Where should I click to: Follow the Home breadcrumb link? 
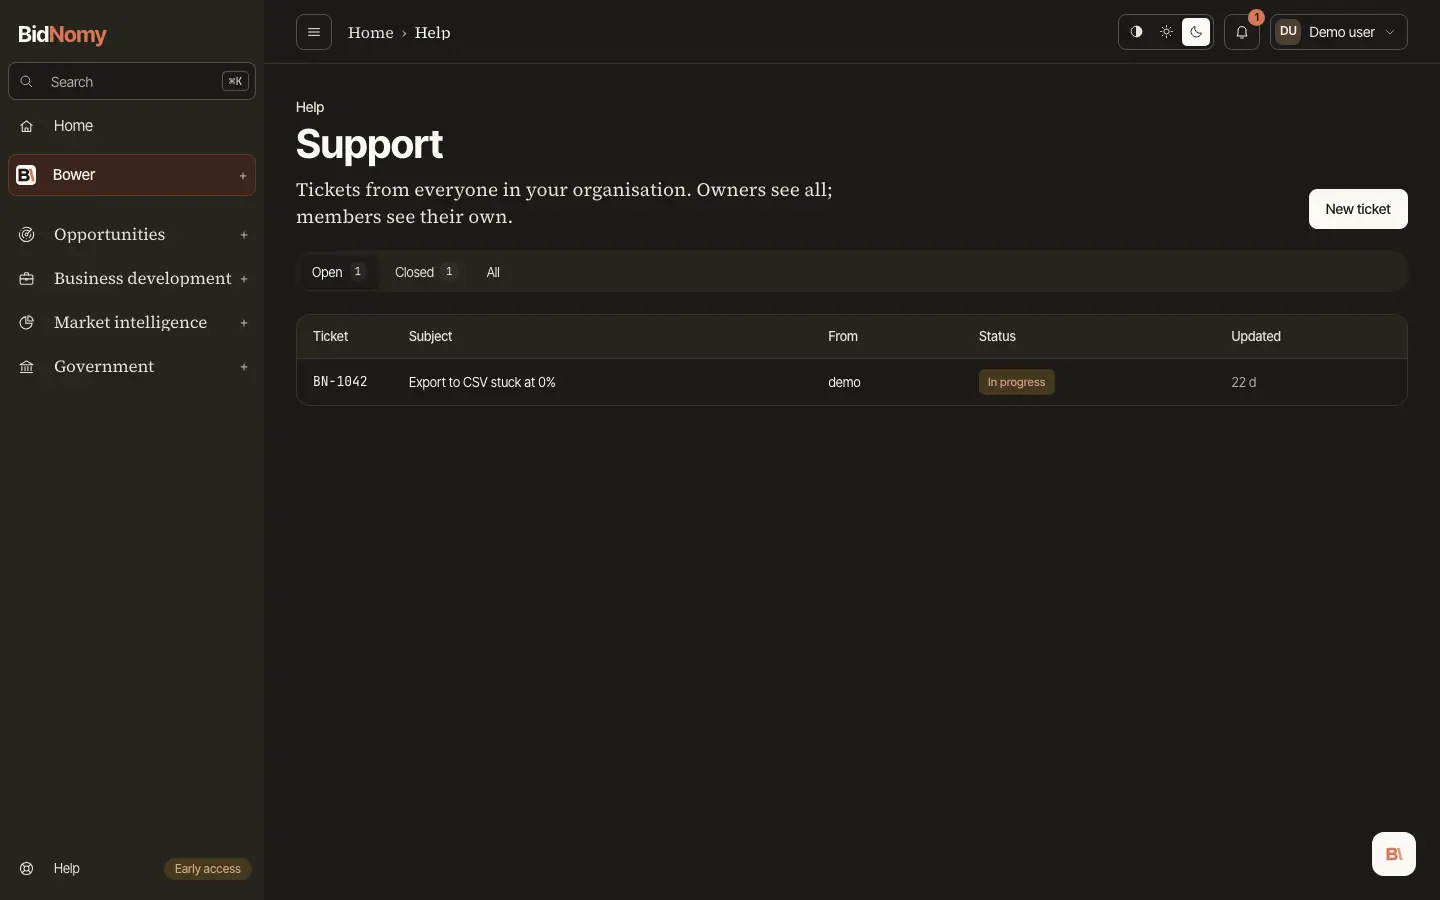pyautogui.click(x=371, y=32)
